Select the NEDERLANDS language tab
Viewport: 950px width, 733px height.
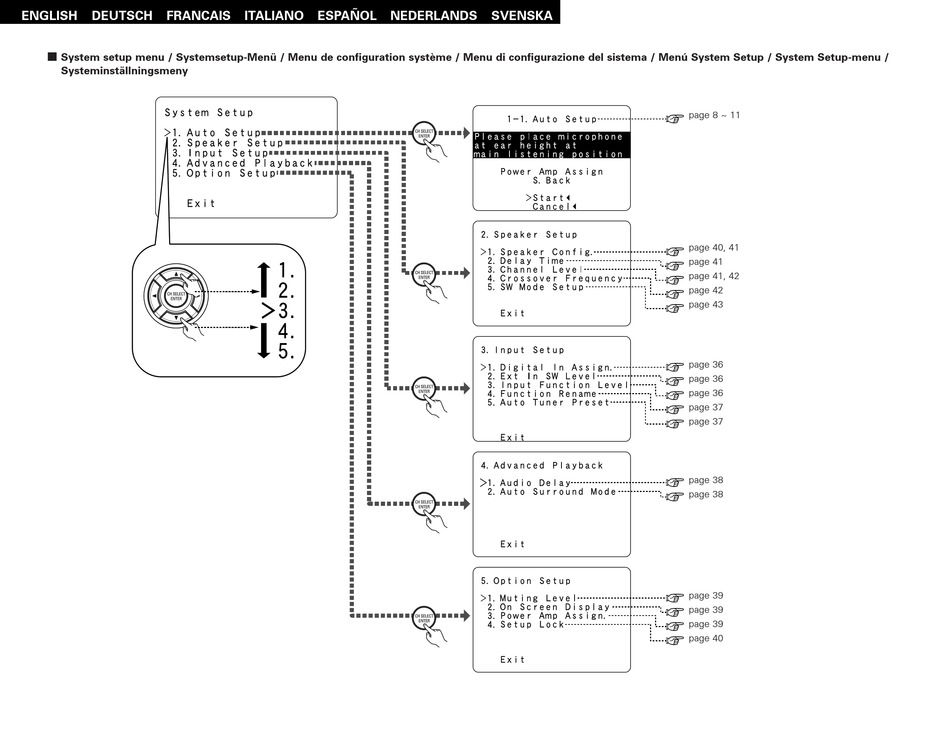pos(433,15)
